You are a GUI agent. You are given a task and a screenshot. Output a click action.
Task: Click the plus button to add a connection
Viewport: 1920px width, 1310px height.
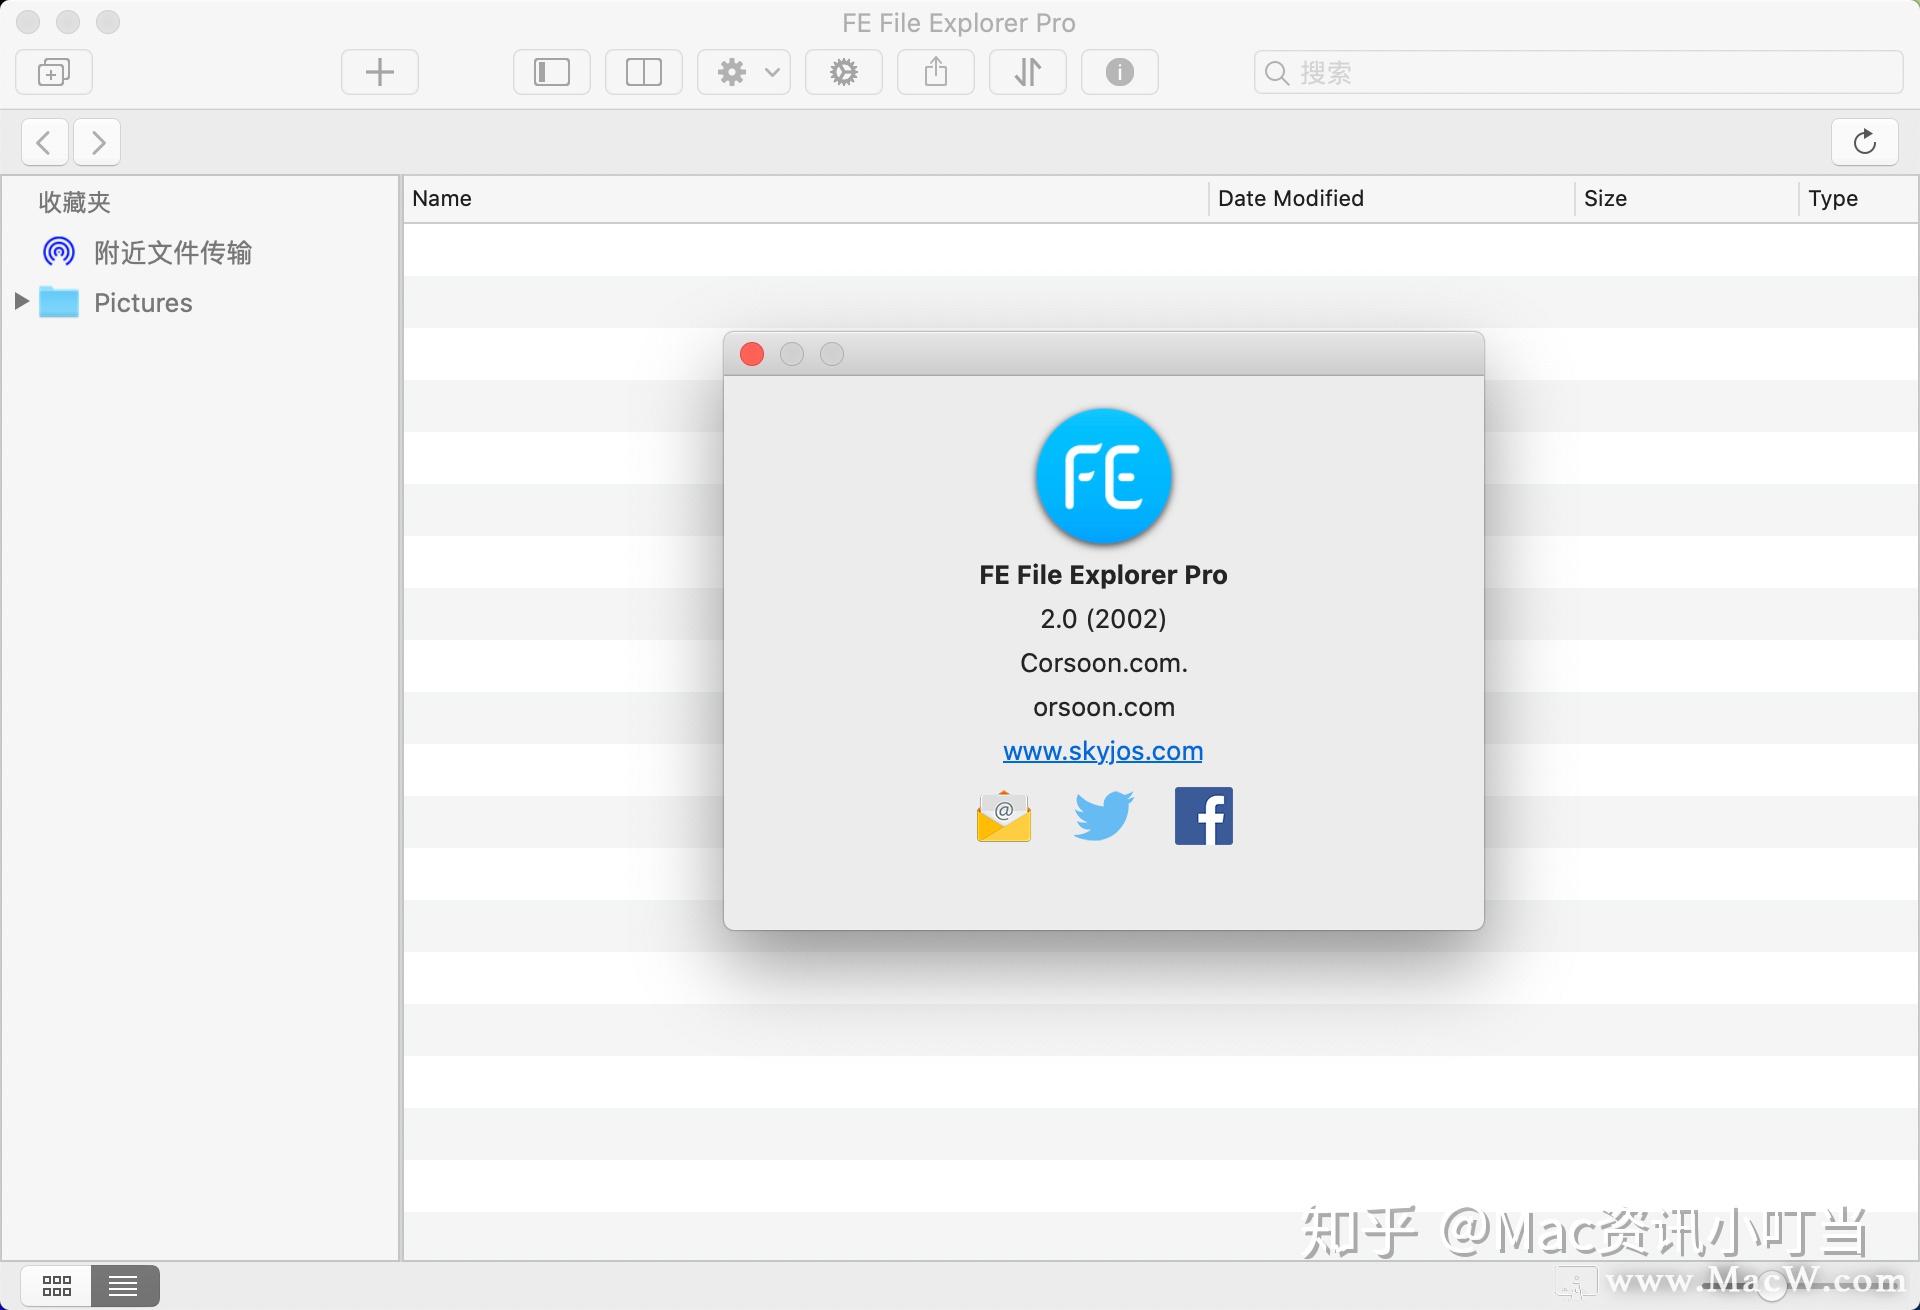[x=380, y=72]
